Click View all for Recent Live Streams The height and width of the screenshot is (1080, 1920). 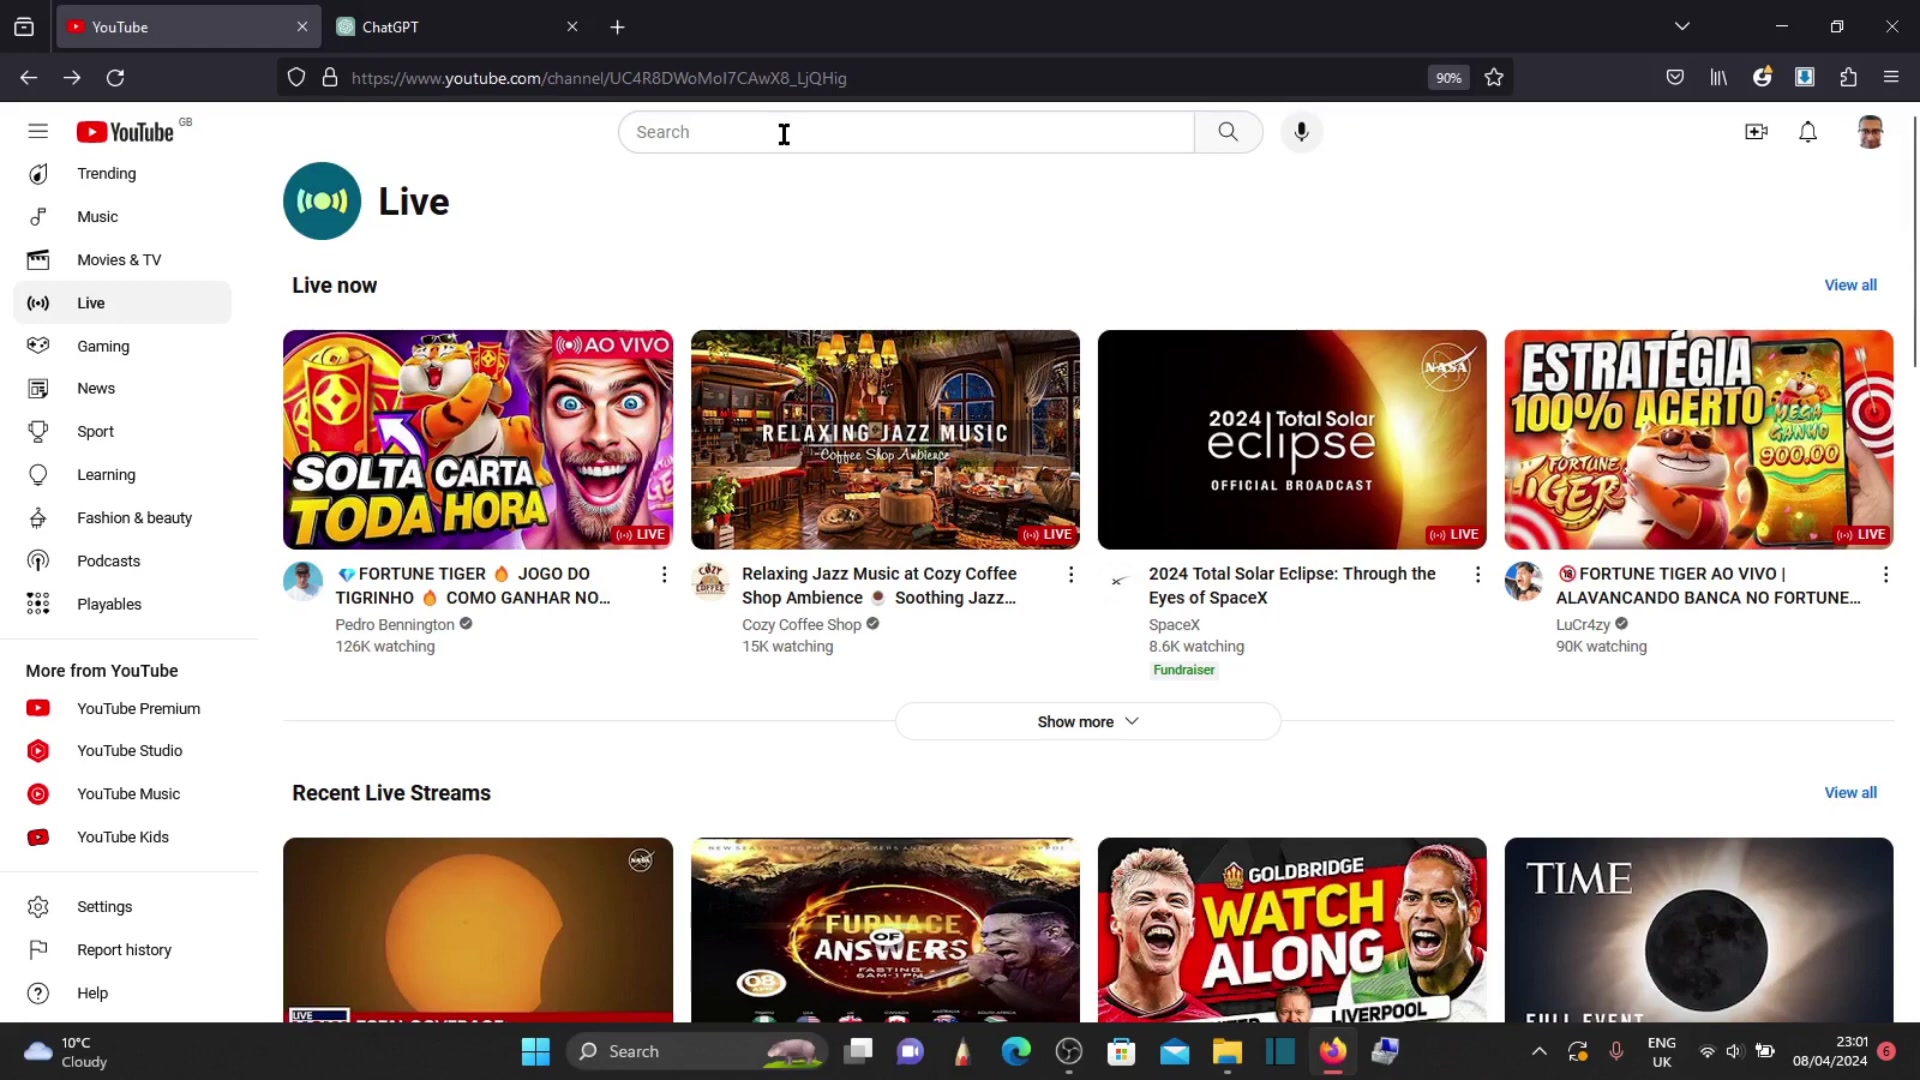coord(1850,792)
